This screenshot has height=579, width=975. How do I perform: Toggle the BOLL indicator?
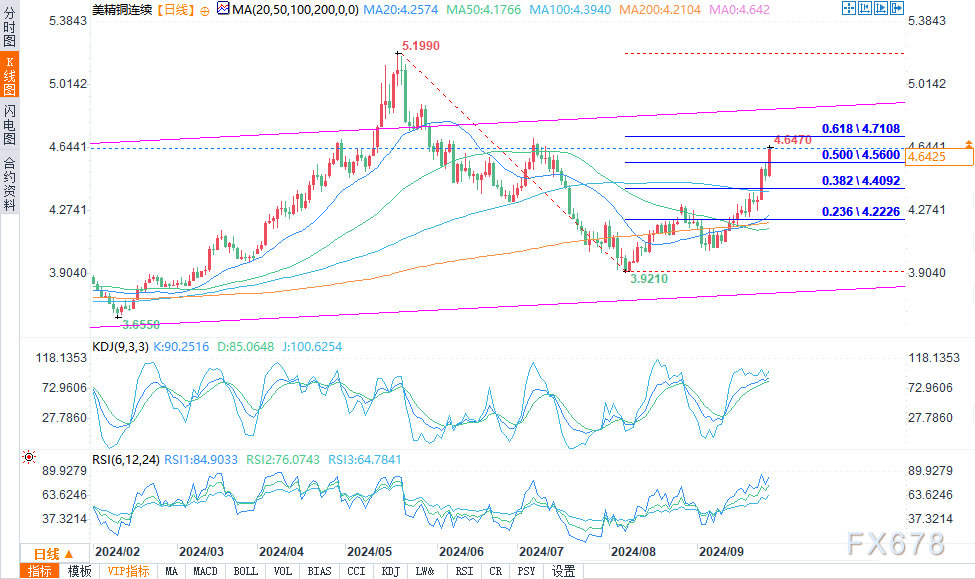(245, 571)
